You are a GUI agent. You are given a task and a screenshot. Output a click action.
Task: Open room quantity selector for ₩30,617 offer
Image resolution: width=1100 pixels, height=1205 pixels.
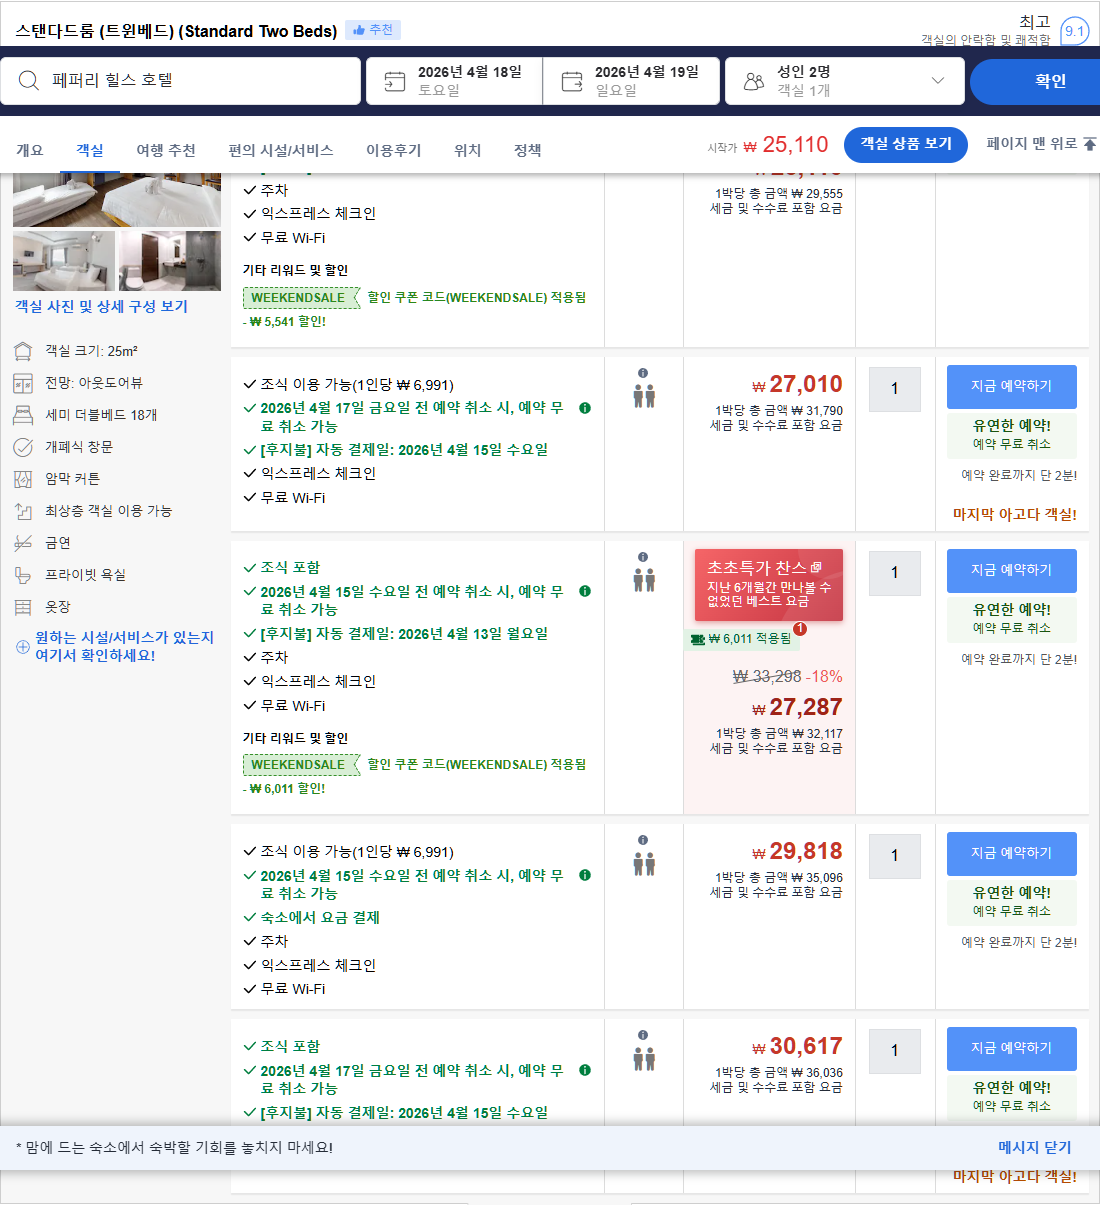click(895, 1051)
